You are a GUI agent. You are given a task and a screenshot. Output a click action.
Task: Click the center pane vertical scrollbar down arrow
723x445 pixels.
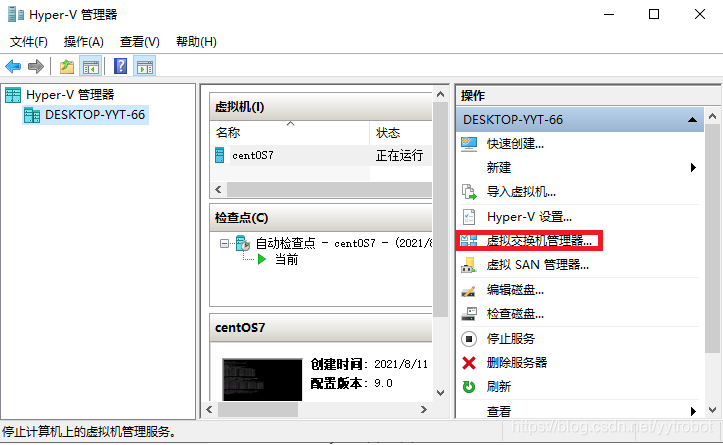tap(440, 393)
